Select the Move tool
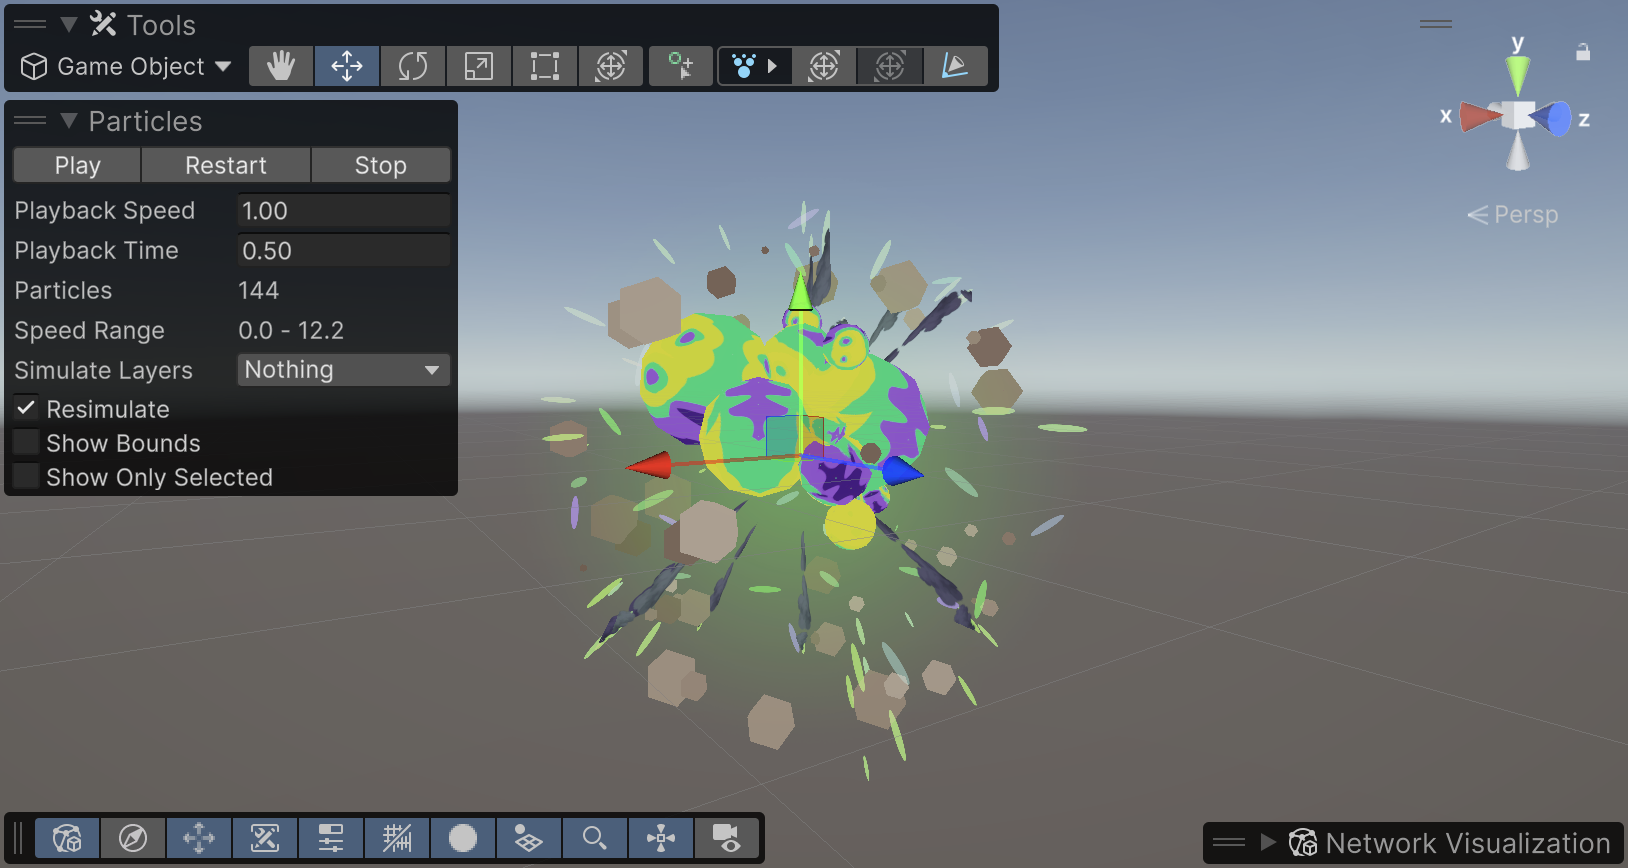This screenshot has height=868, width=1628. [x=347, y=66]
